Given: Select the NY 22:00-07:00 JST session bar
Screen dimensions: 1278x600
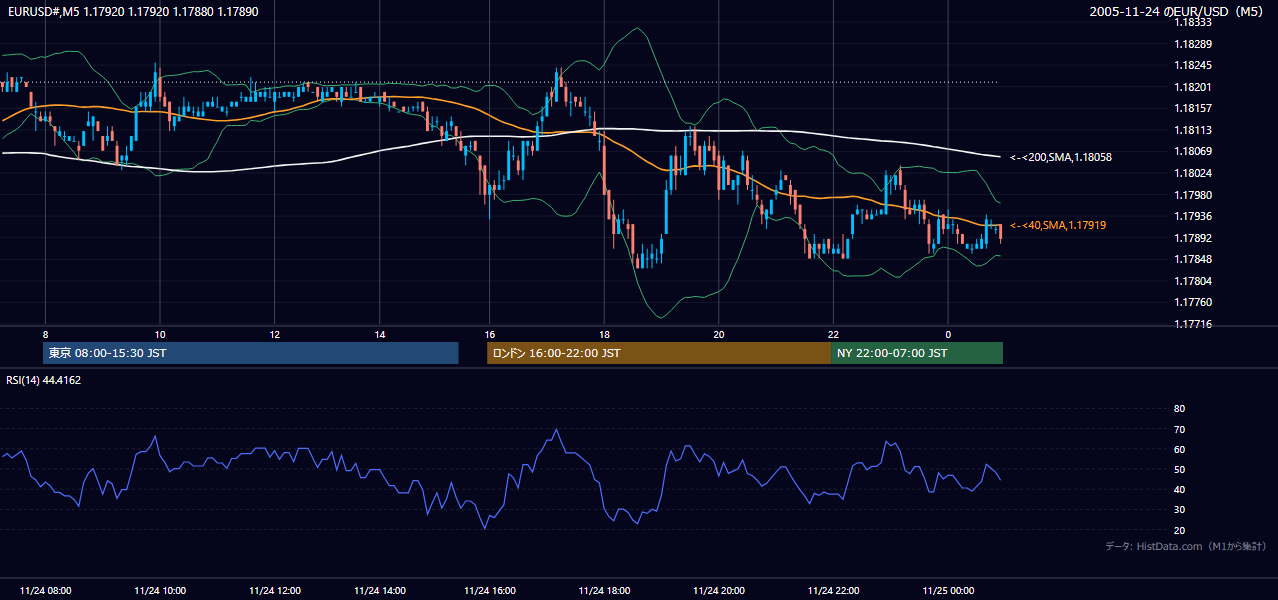Looking at the screenshot, I should point(917,353).
